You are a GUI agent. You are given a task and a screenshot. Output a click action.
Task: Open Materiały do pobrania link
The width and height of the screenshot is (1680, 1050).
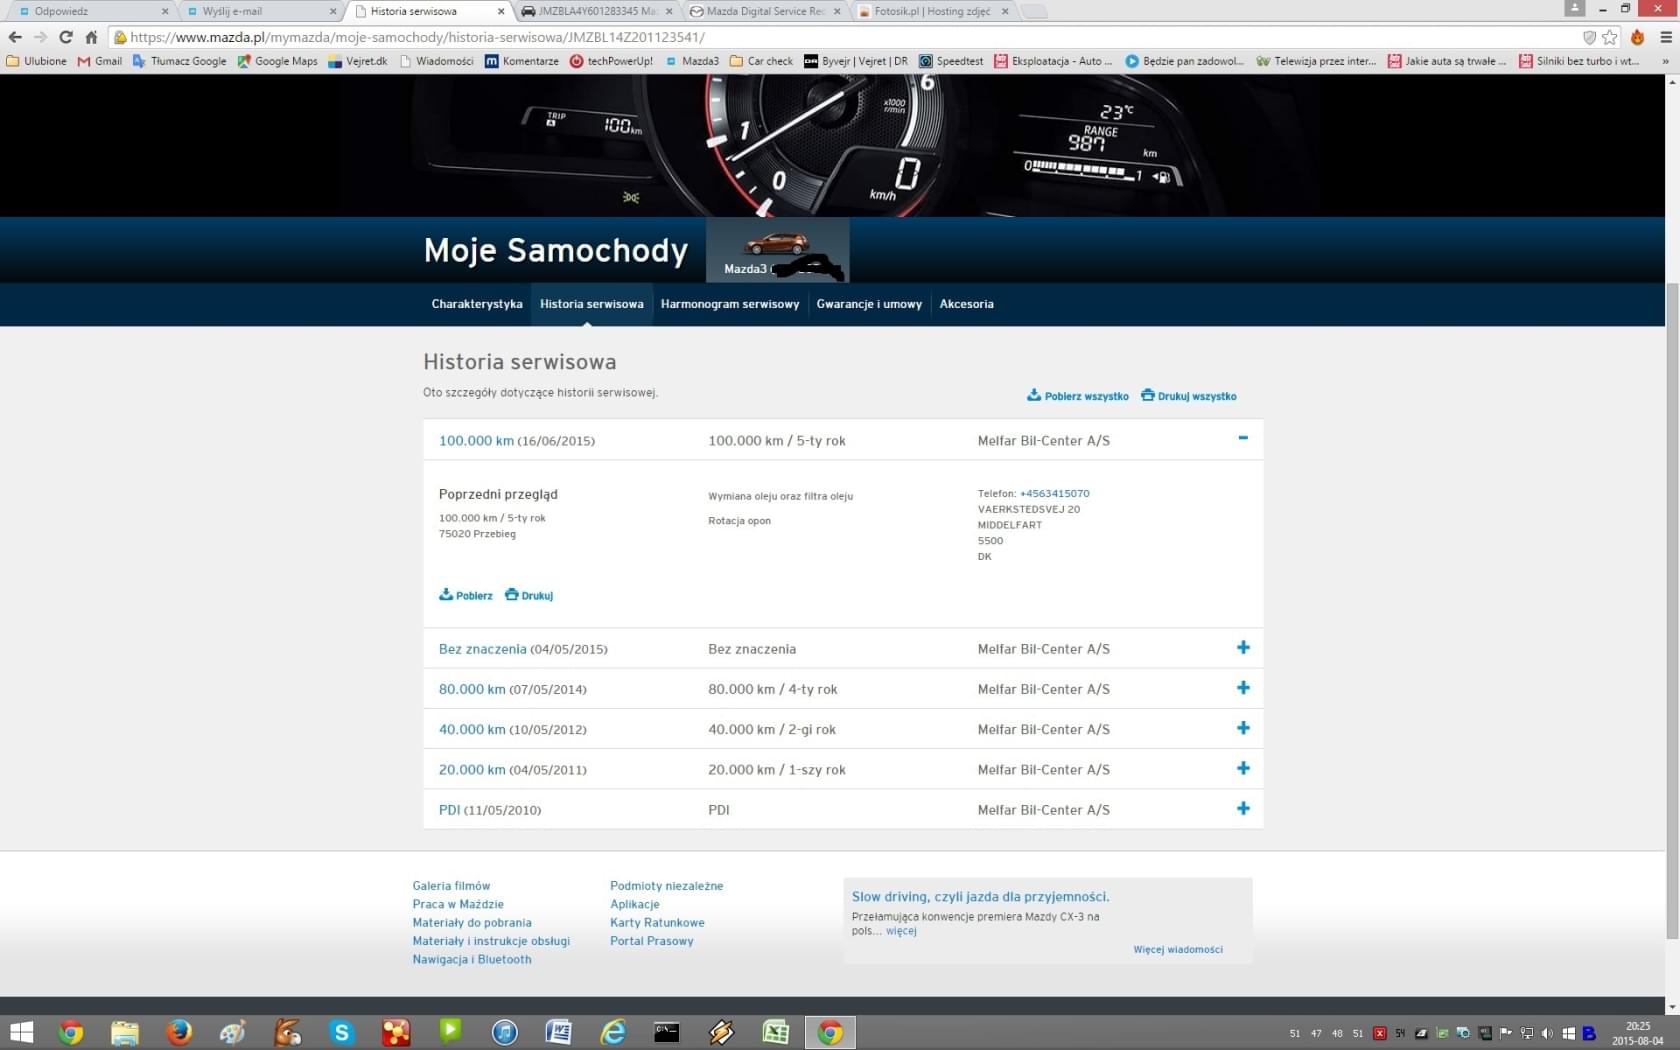(x=472, y=923)
